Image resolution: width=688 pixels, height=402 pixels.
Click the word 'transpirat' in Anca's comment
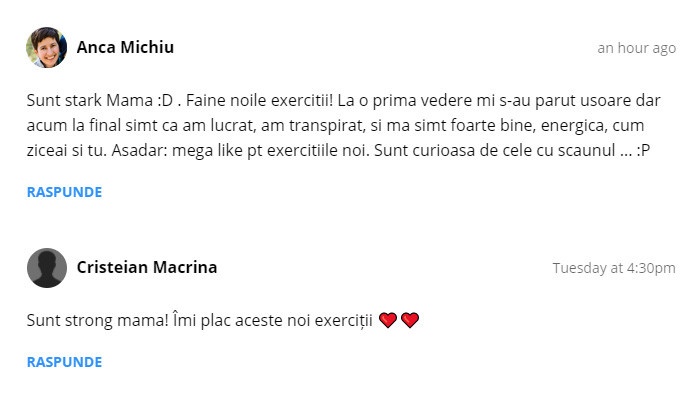point(326,126)
